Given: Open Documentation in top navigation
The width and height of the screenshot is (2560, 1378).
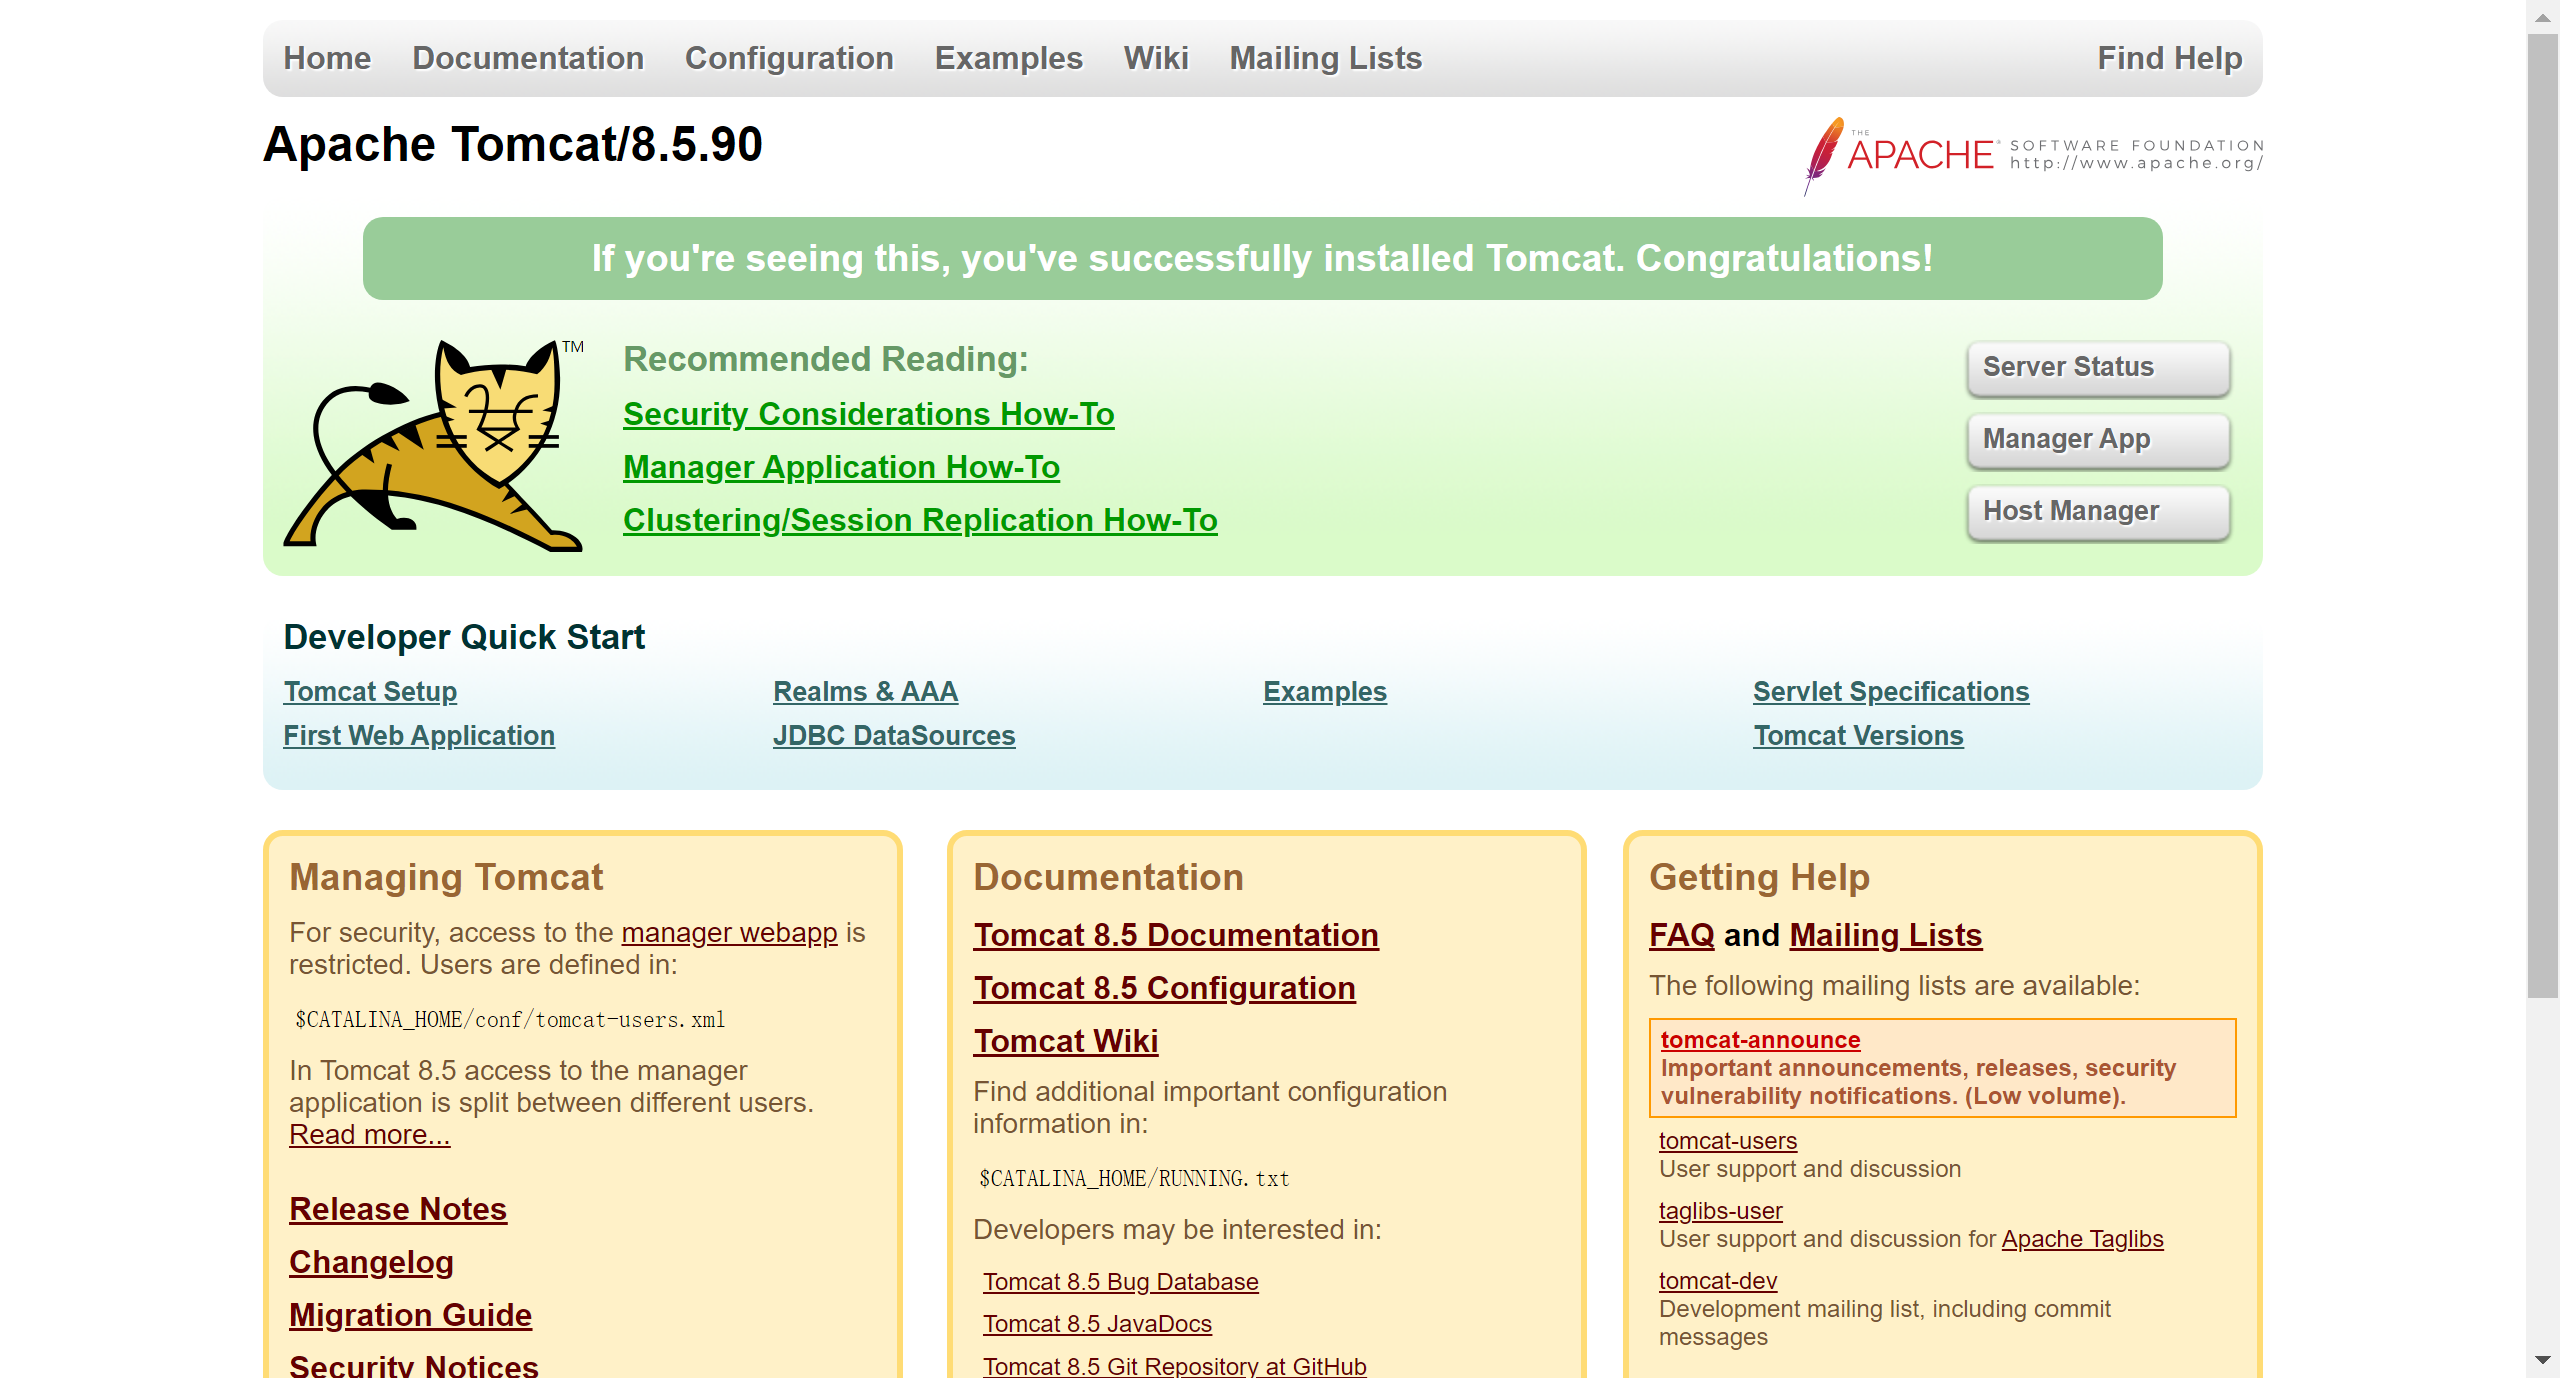Looking at the screenshot, I should pyautogui.click(x=528, y=58).
